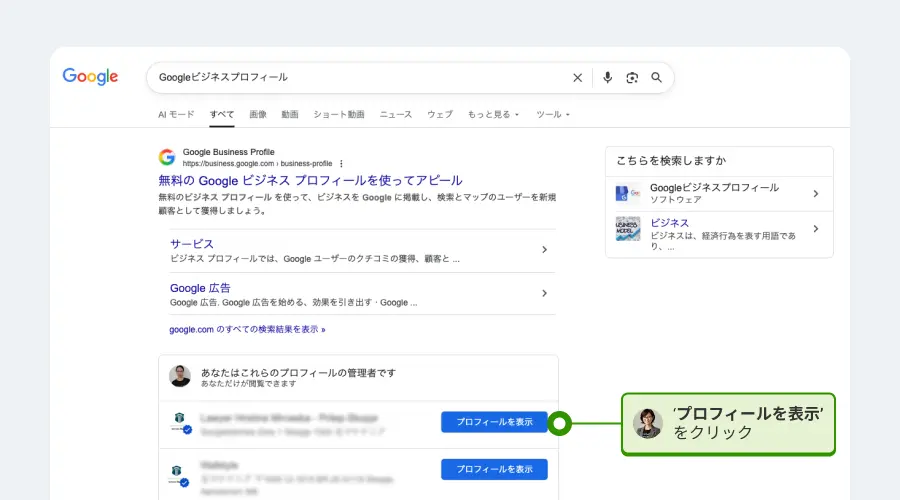Click the Google Business Profile favicon
Screen dimensions: 900x500
click(167, 157)
